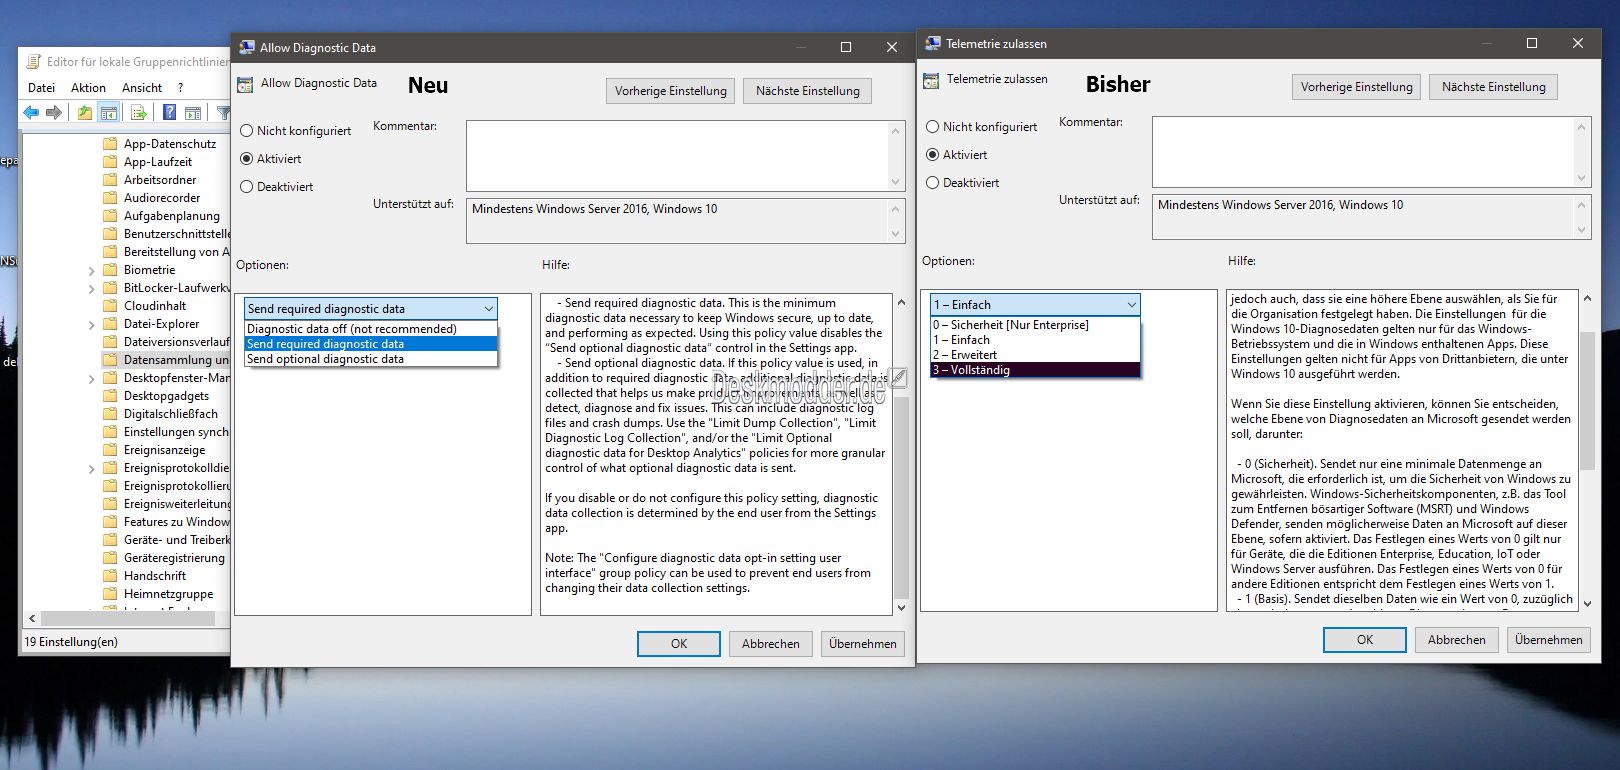Click the Allow Diagnostic Data title bar icon
The width and height of the screenshot is (1620, 770).
(247, 47)
